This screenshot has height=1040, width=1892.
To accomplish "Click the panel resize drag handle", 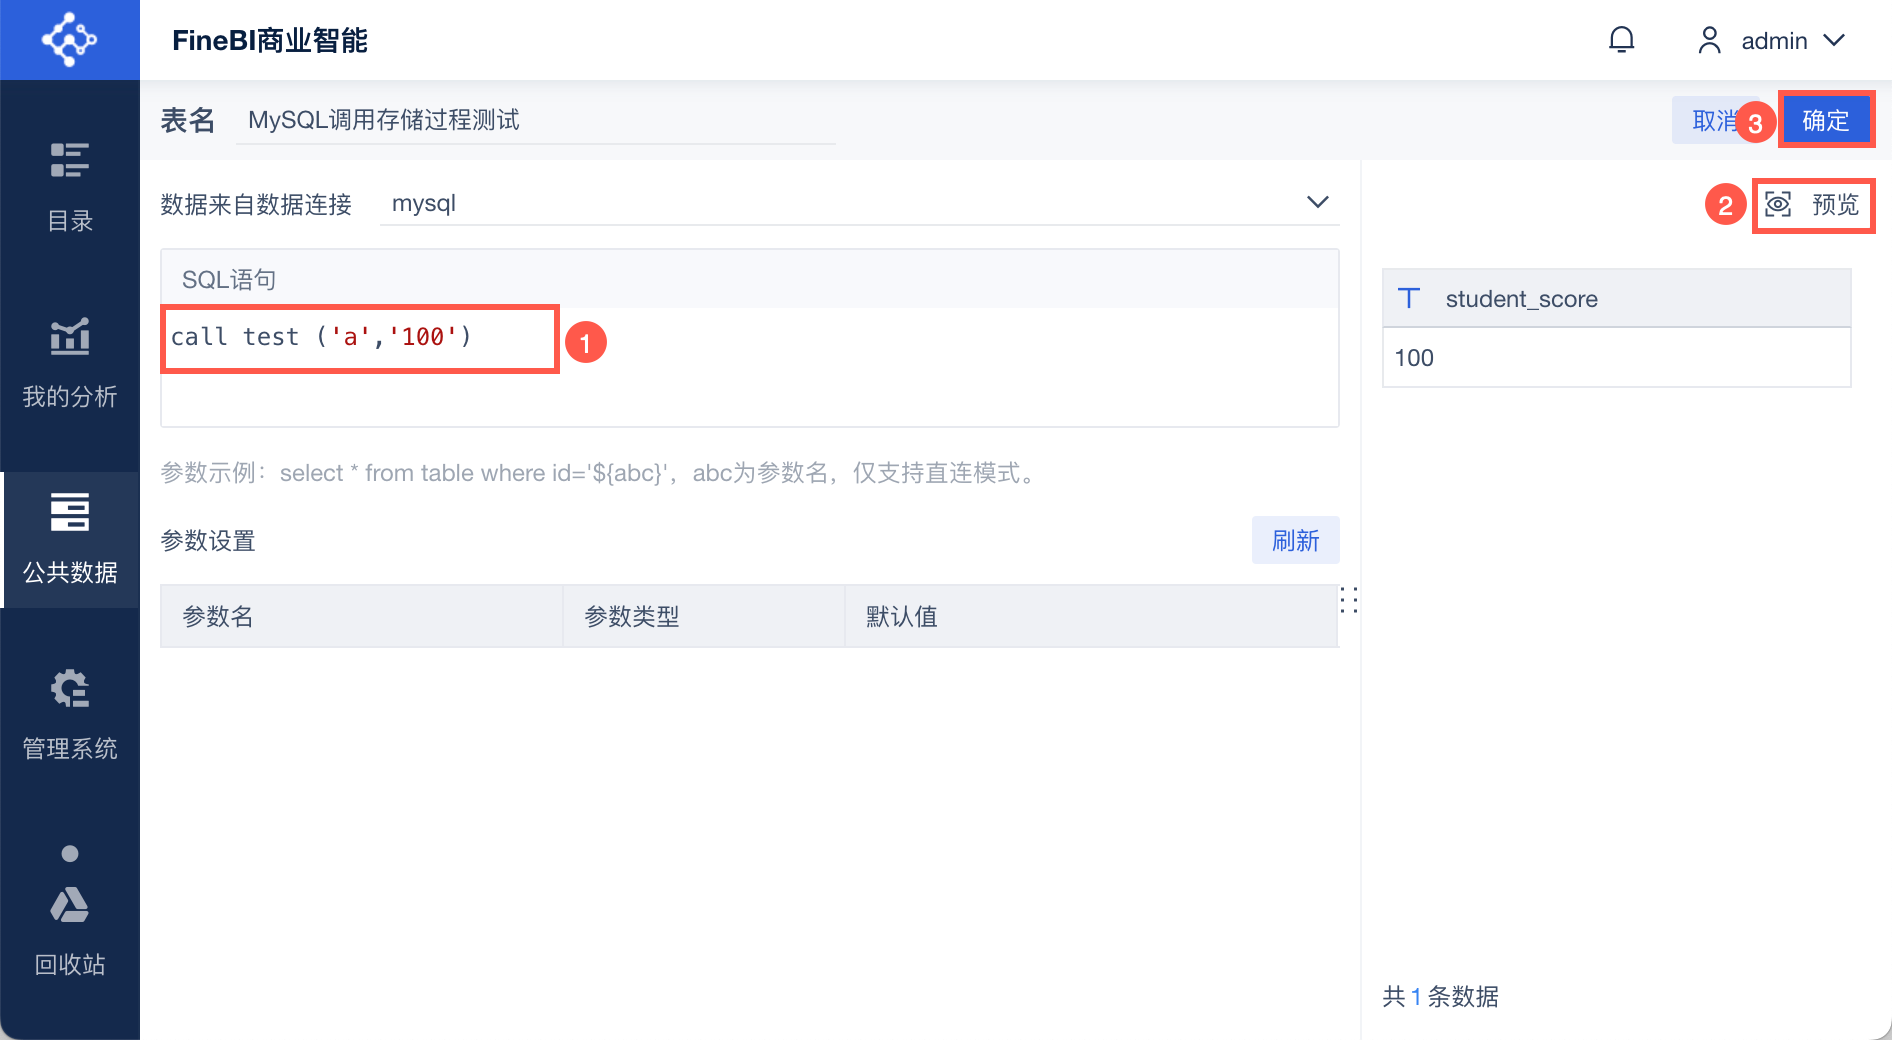I will pos(1349,600).
